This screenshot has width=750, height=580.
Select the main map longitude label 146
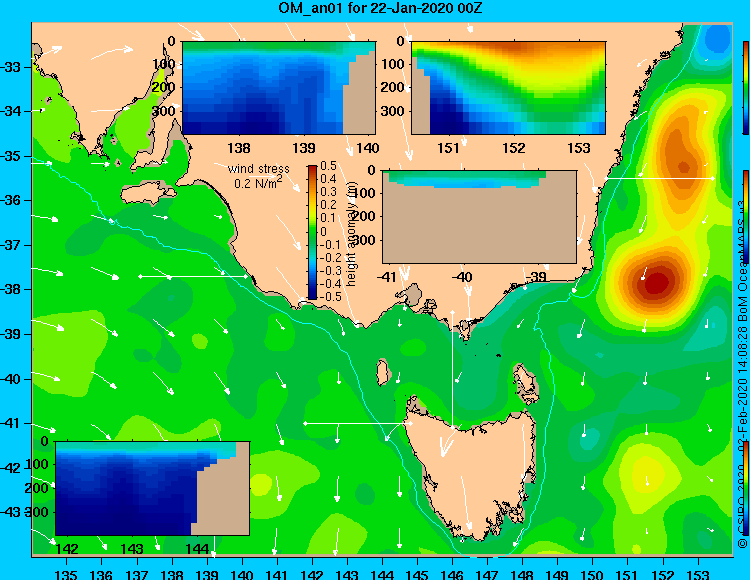(452, 574)
